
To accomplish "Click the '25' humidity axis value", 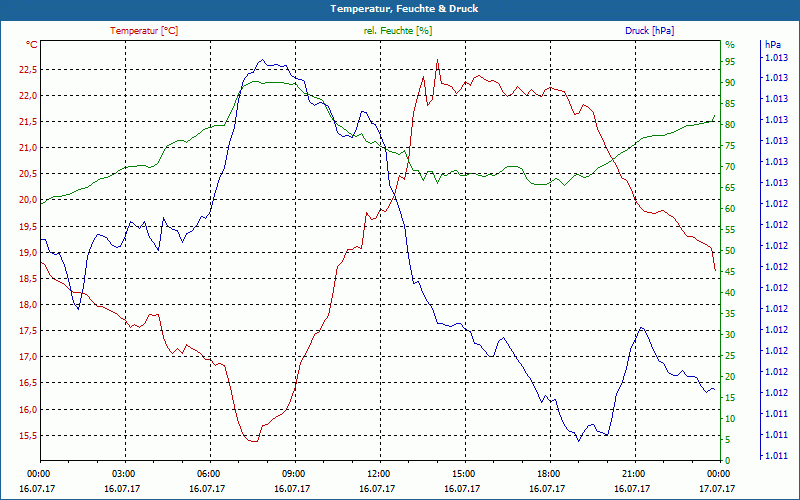I will coord(730,356).
